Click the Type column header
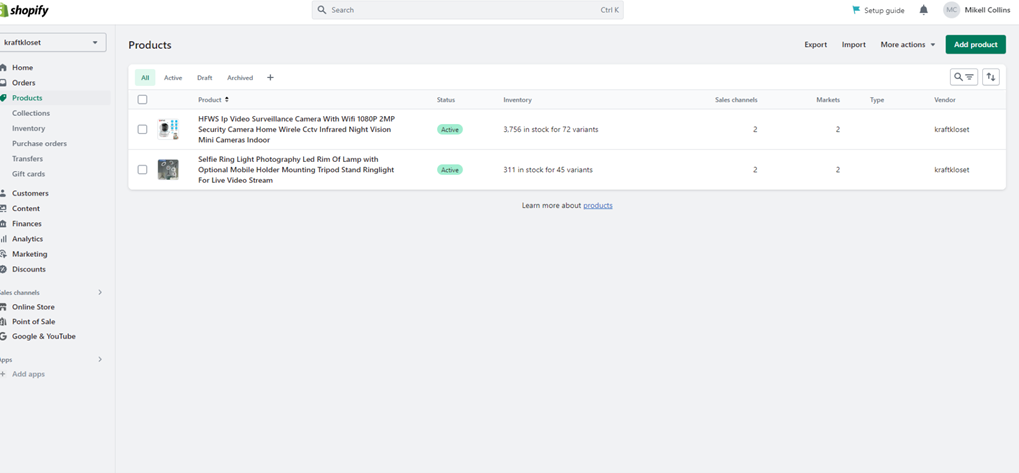This screenshot has height=473, width=1019. coord(877,100)
